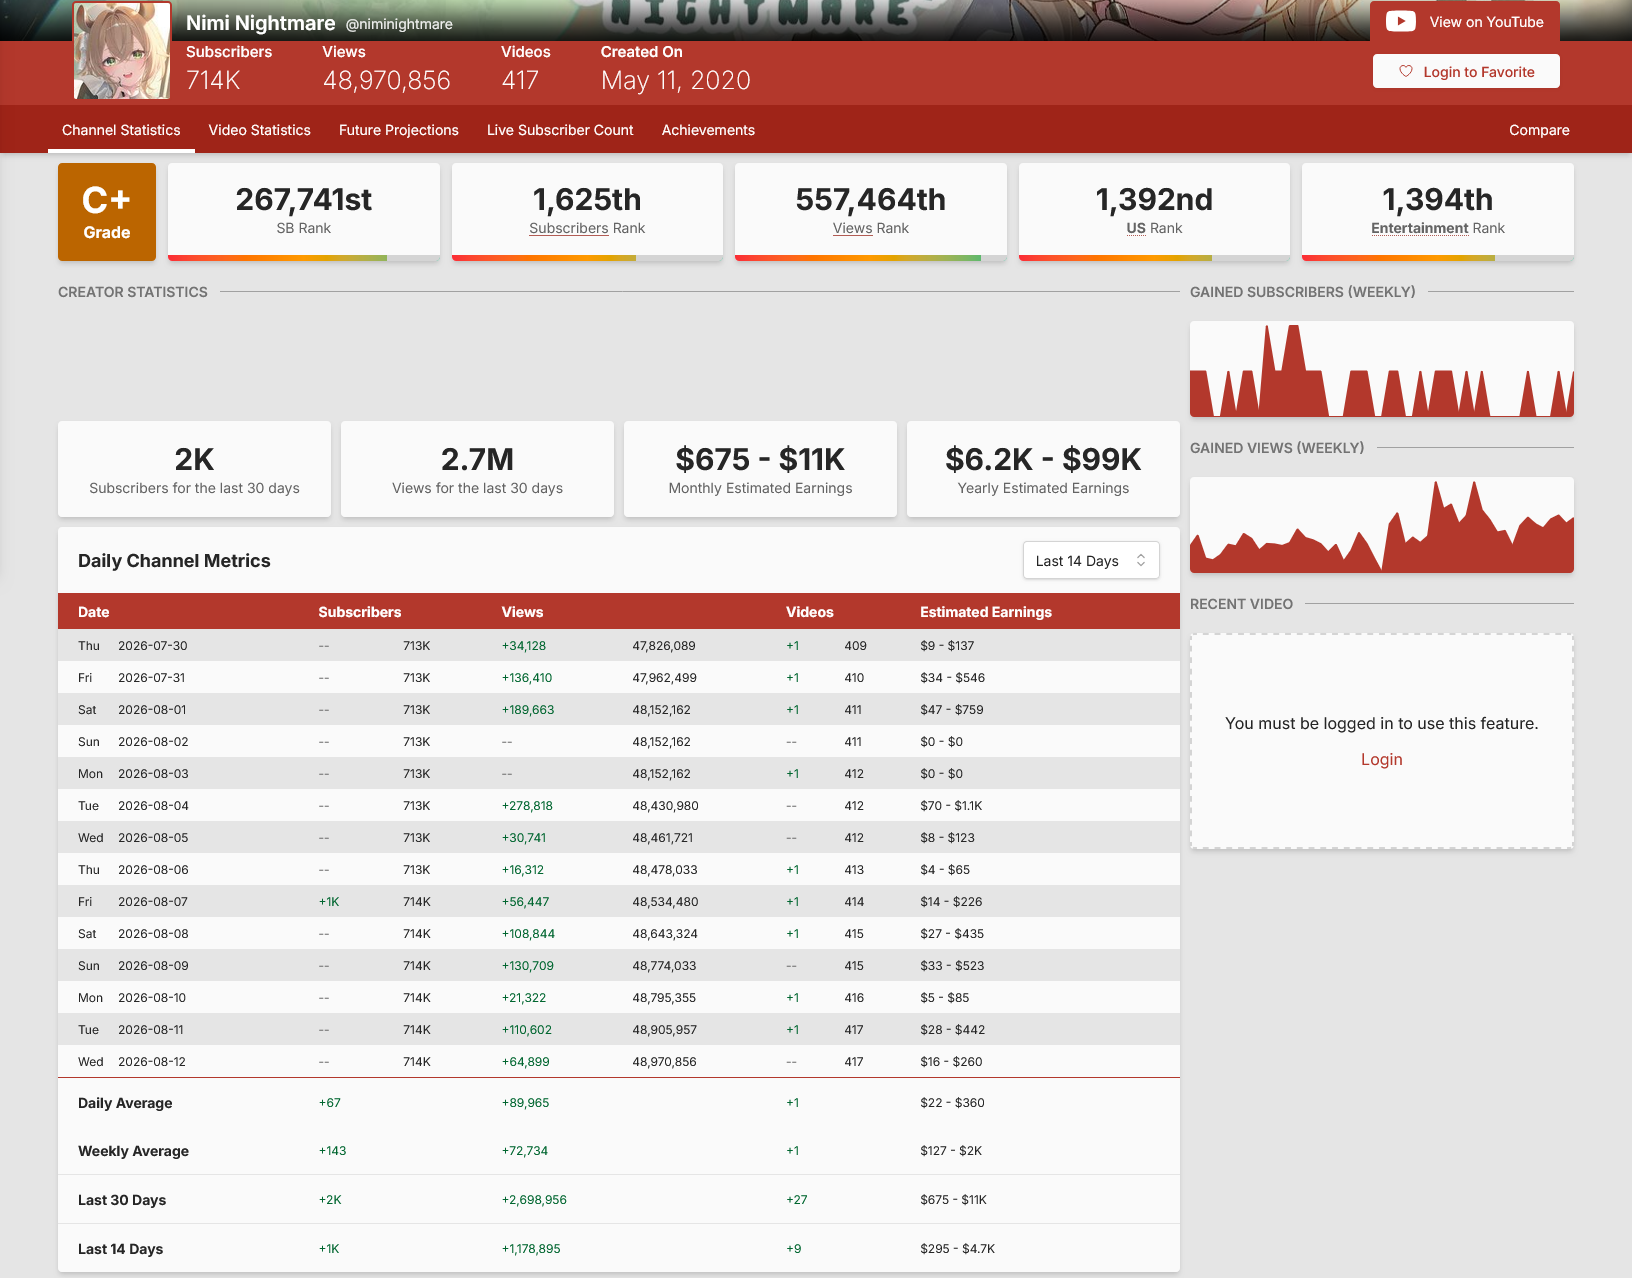Click the YouTube play icon
This screenshot has height=1278, width=1632.
point(1400,22)
